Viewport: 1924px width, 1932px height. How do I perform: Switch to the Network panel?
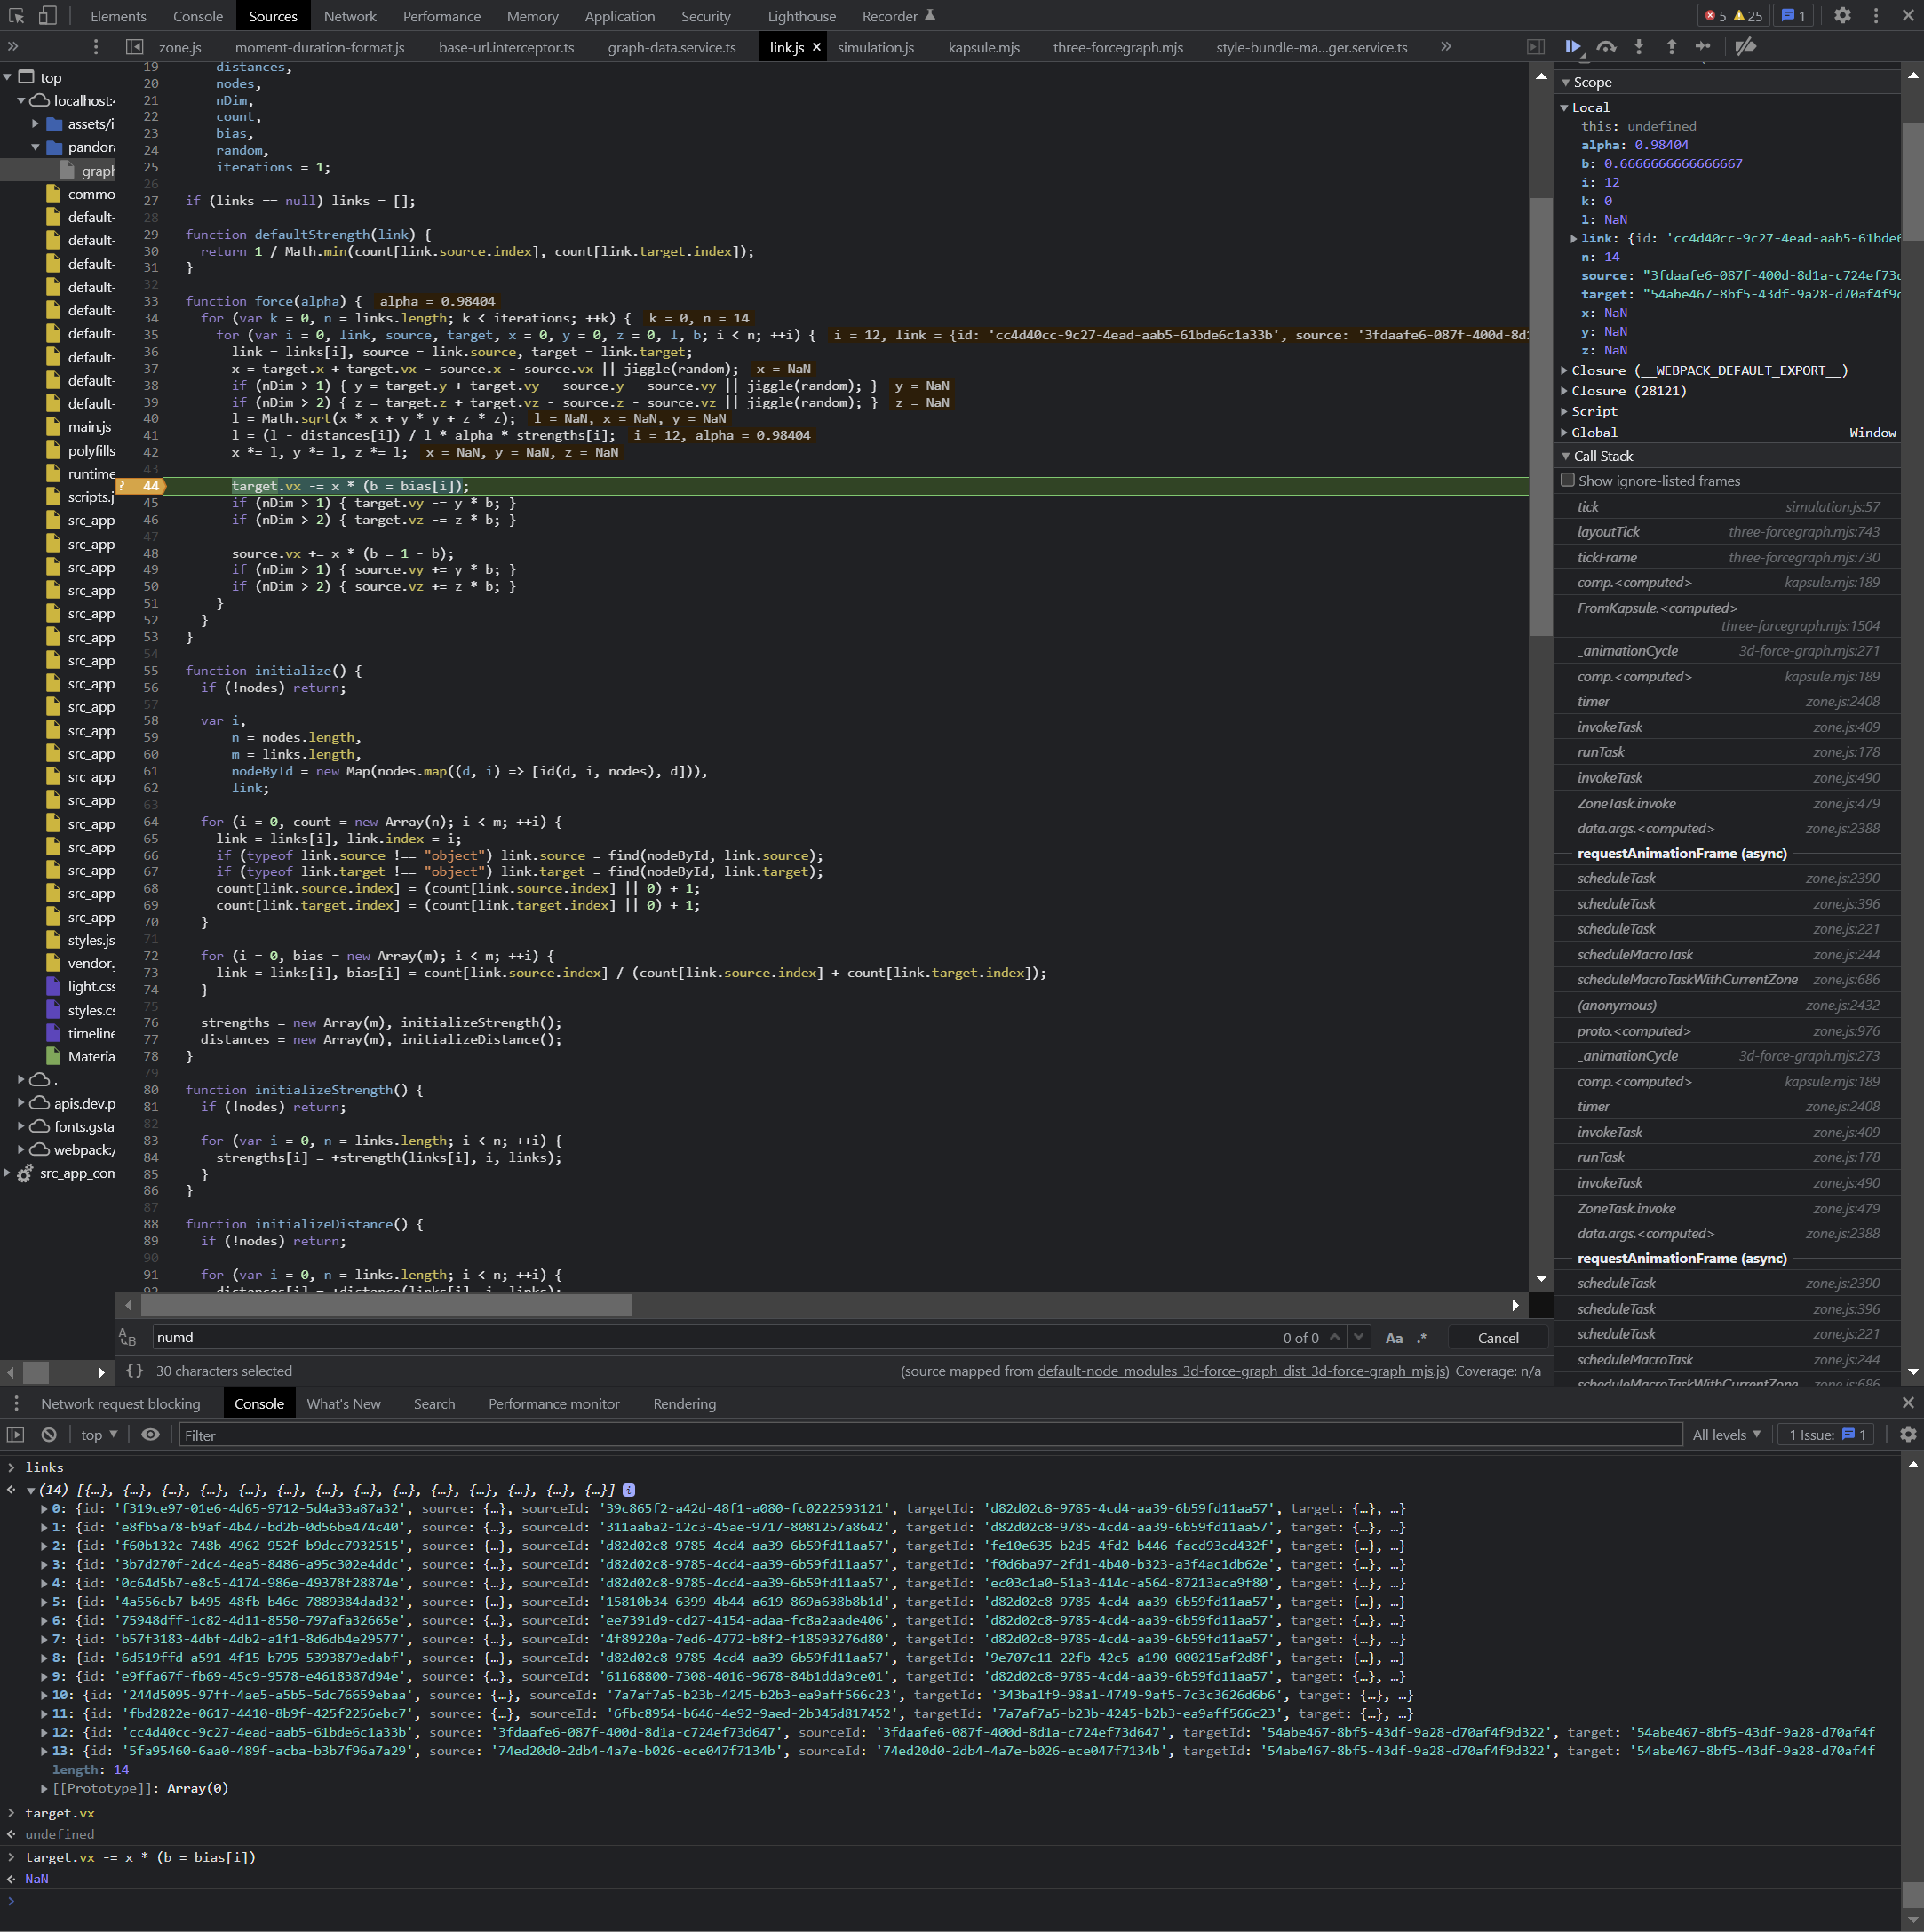coord(350,16)
